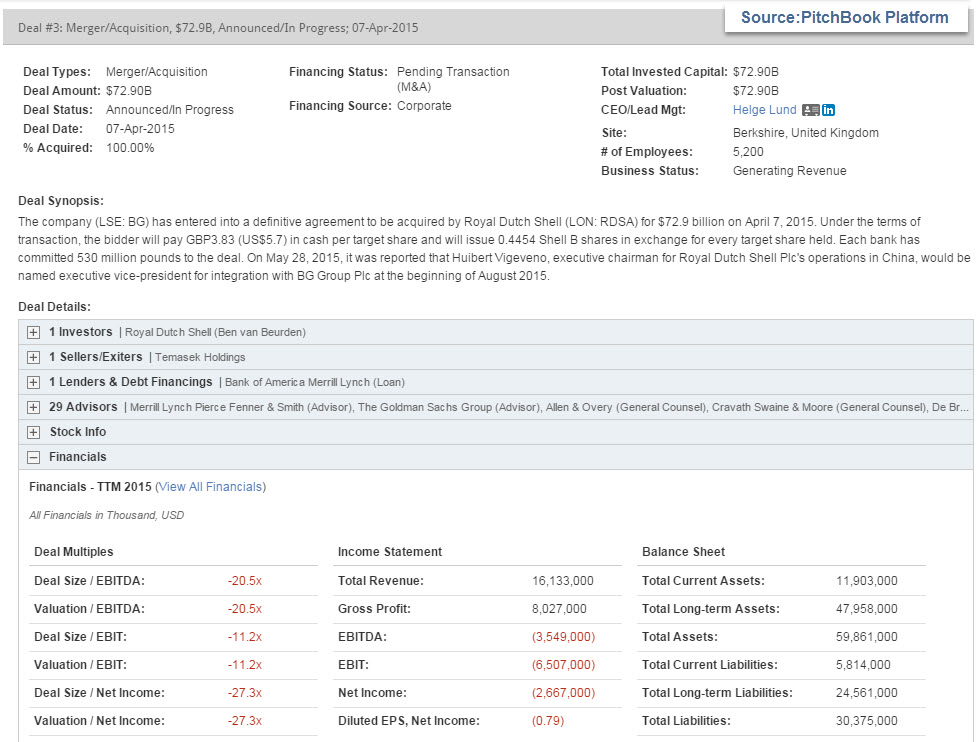
Task: Click the Income Statement column heading
Action: [x=390, y=552]
